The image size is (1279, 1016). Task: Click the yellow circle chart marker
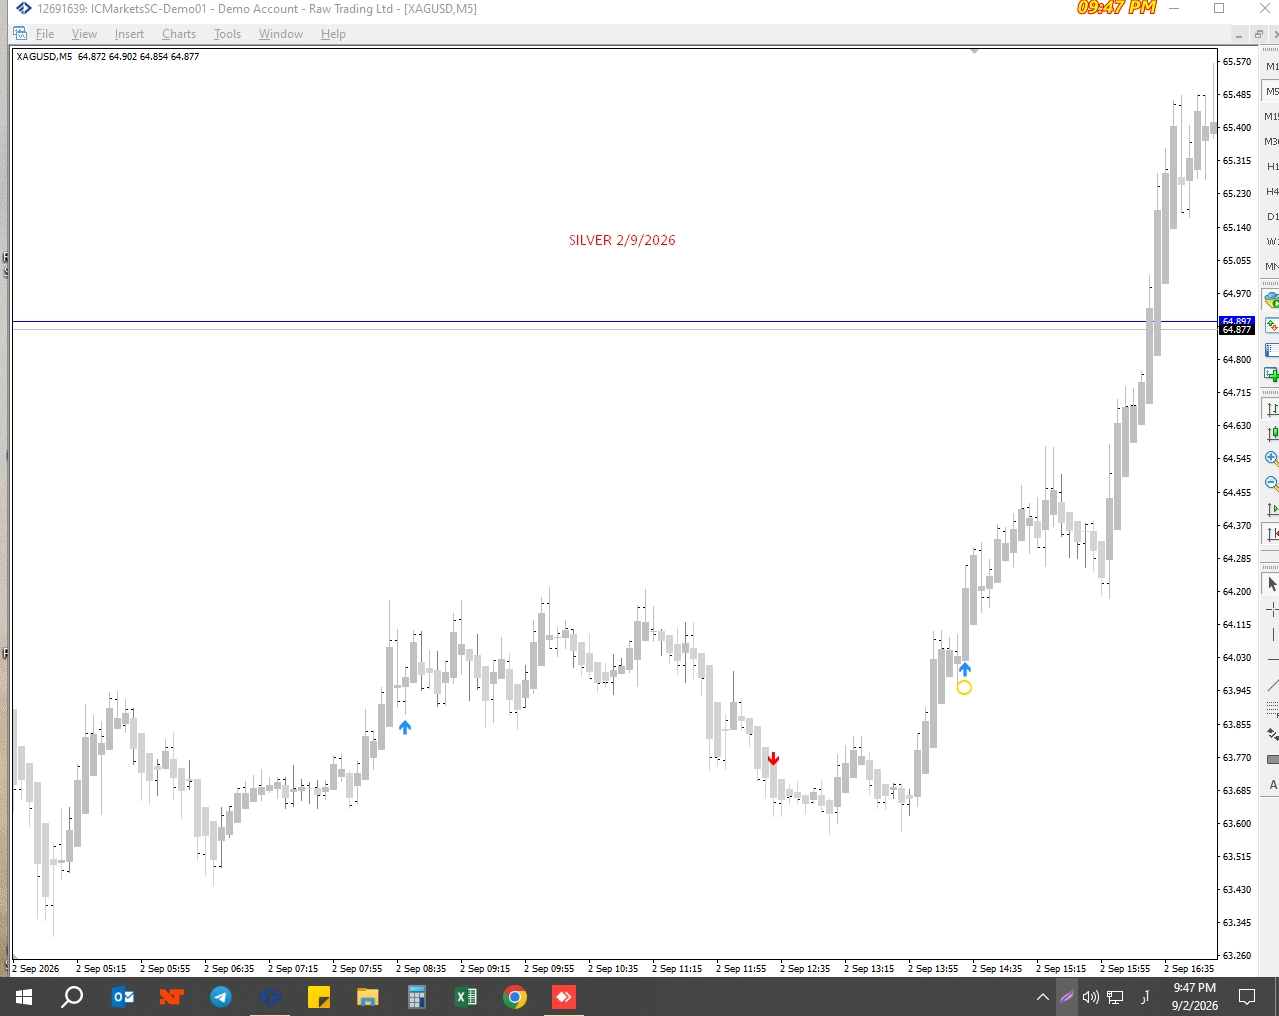tap(964, 687)
